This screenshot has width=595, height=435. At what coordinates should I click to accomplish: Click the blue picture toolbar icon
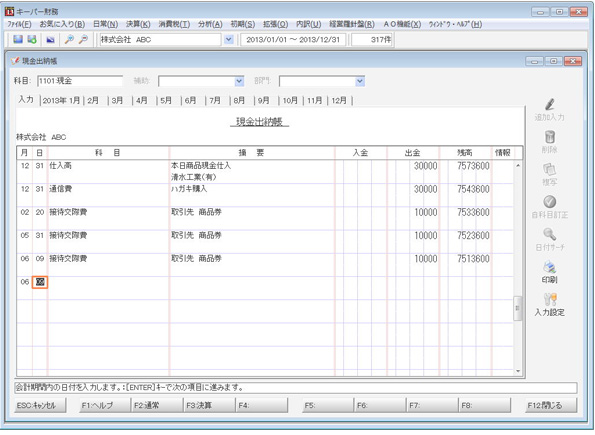click(x=50, y=39)
